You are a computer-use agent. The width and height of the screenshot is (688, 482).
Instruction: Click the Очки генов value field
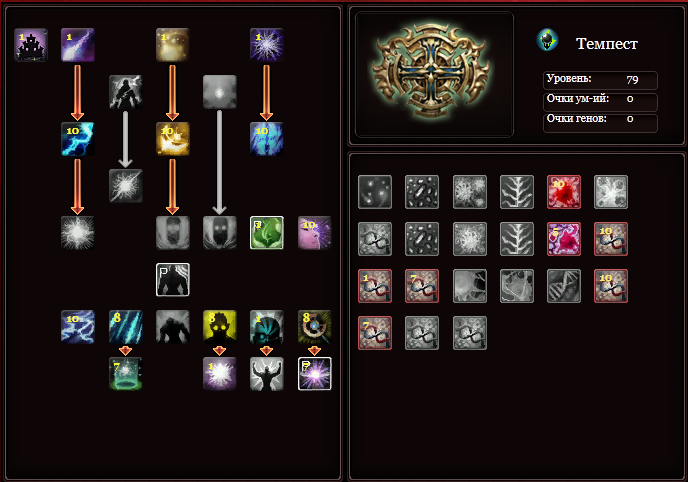coord(600,123)
